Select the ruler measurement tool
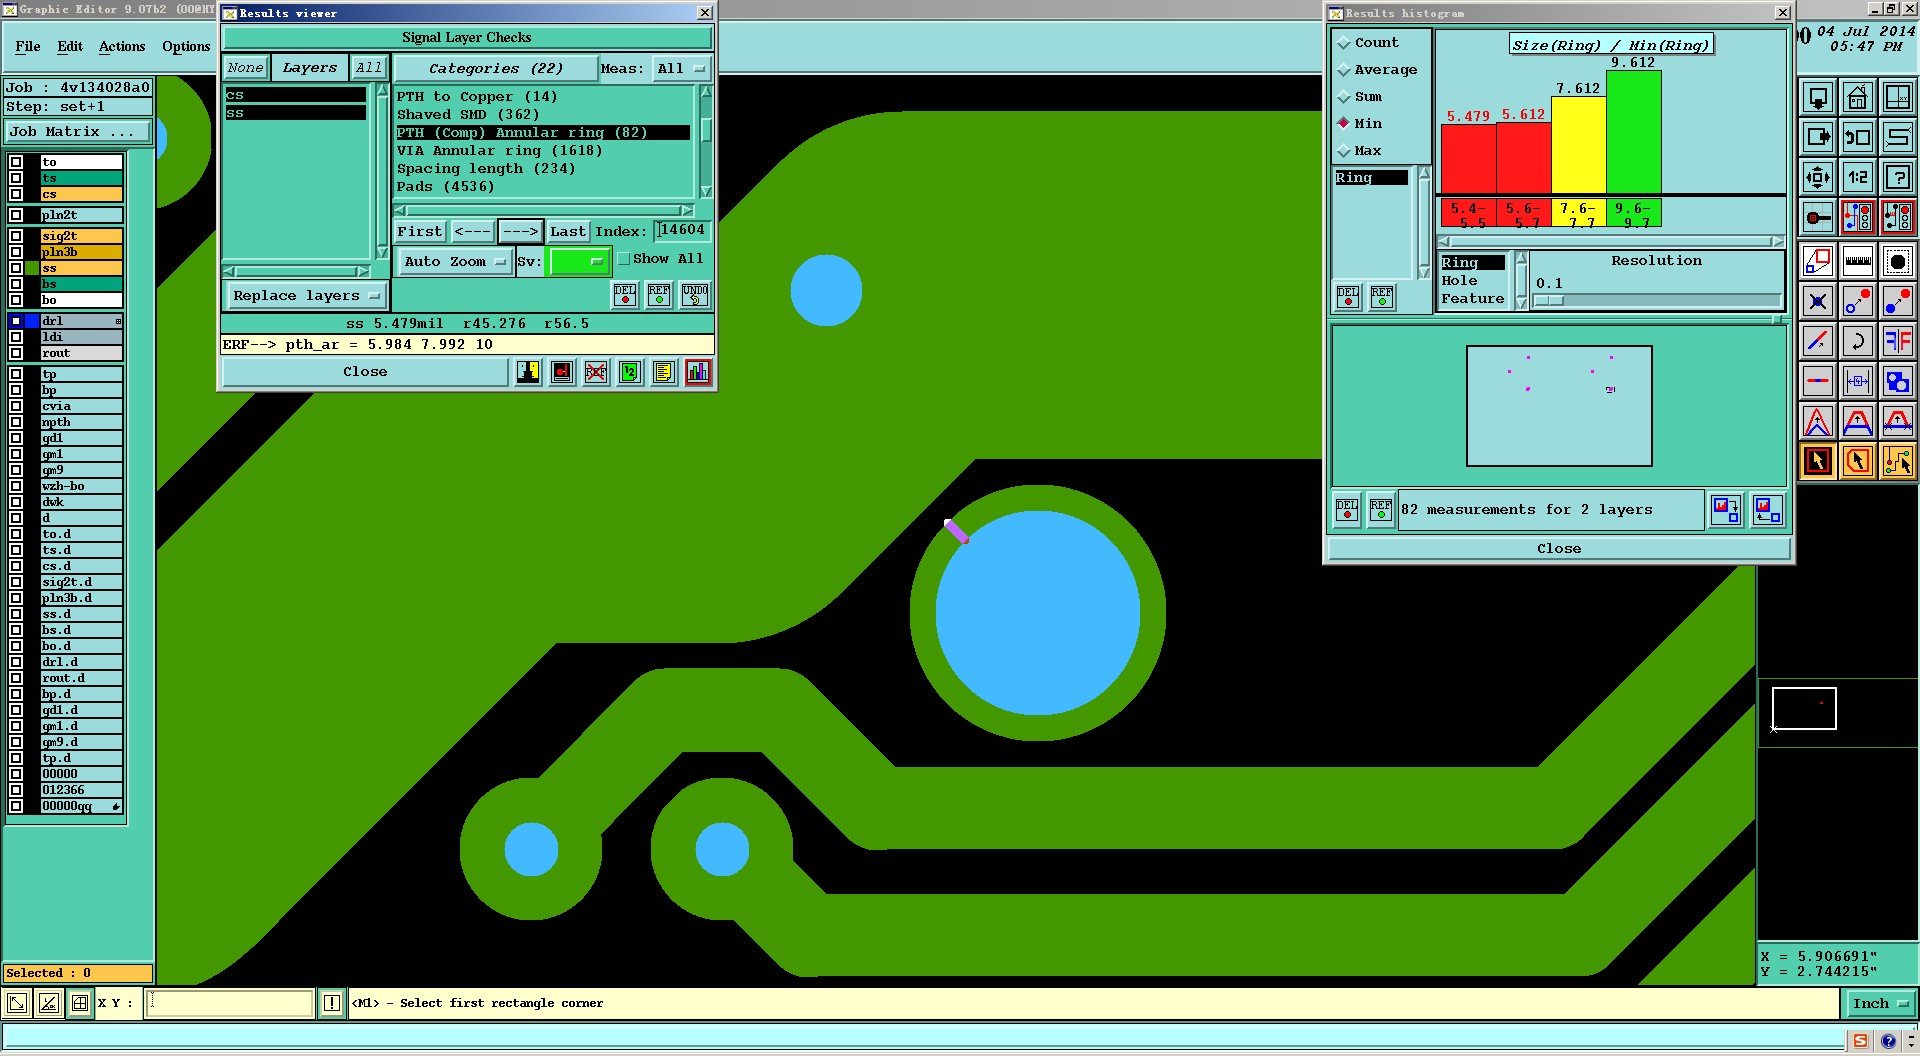Image resolution: width=1920 pixels, height=1056 pixels. coord(1857,262)
